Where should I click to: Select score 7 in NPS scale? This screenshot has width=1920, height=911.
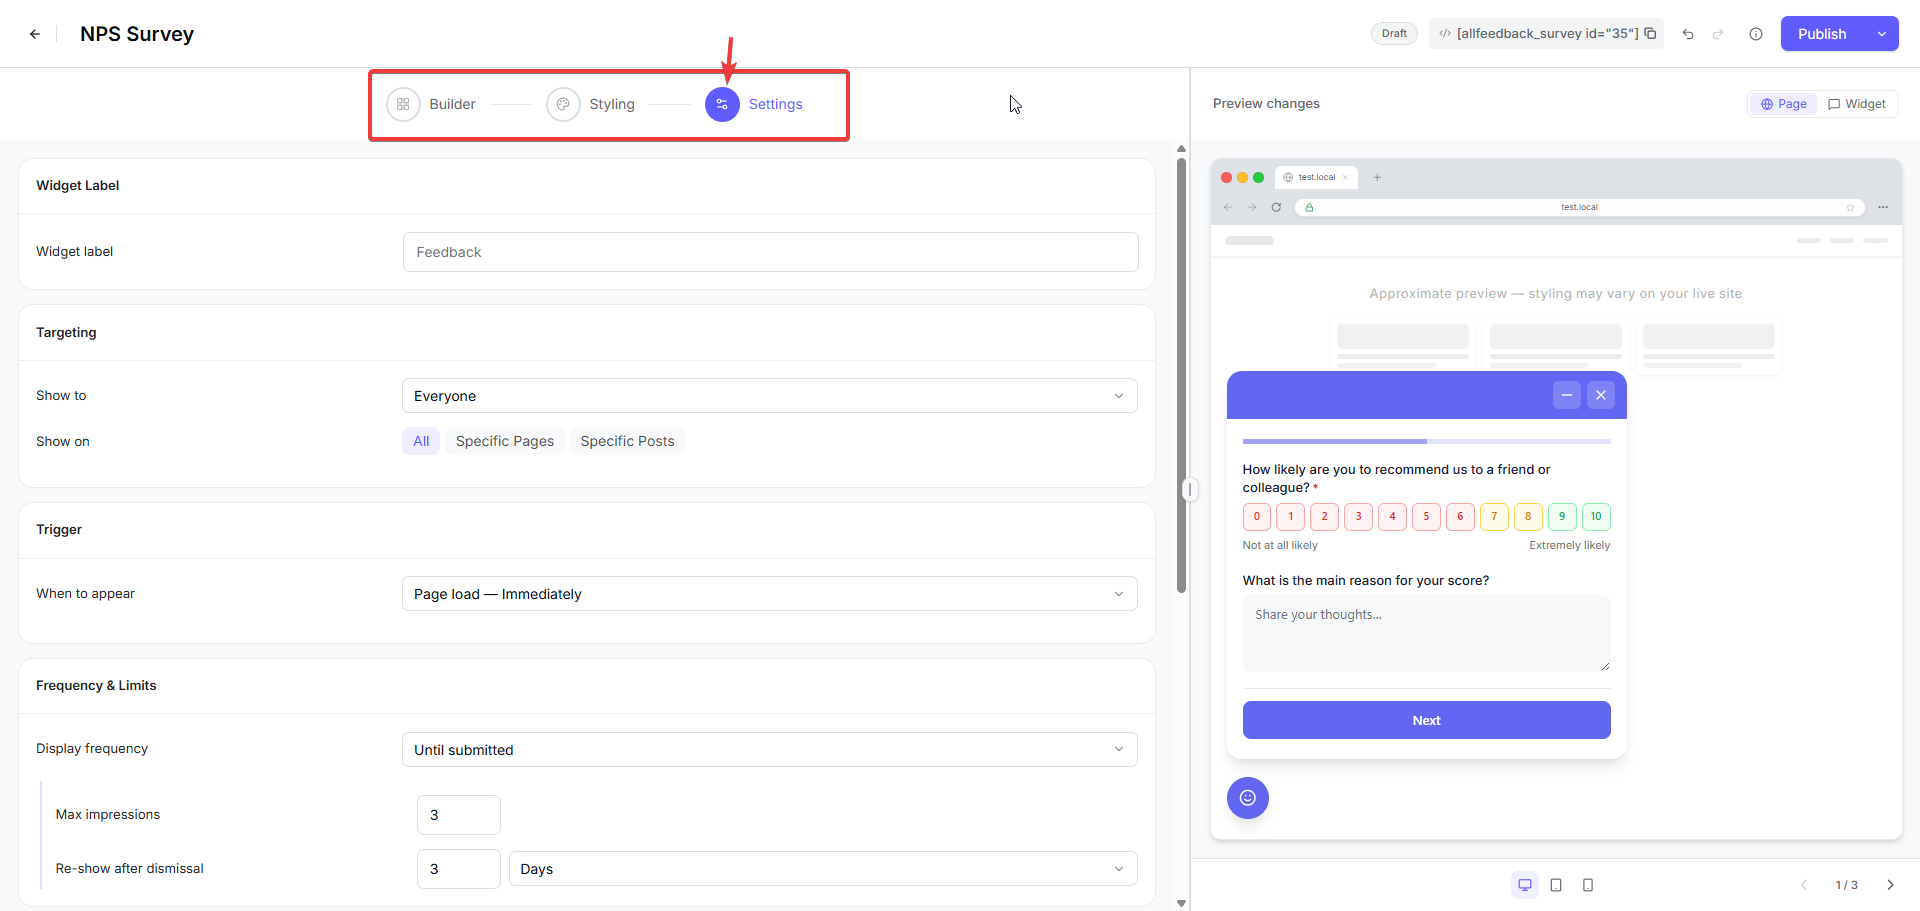point(1494,517)
